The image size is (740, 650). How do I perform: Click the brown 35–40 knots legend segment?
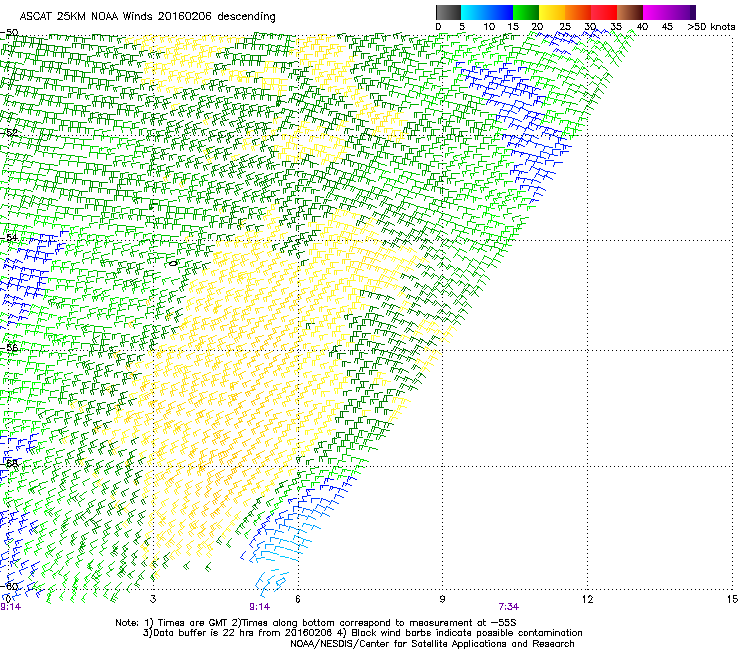tap(630, 12)
